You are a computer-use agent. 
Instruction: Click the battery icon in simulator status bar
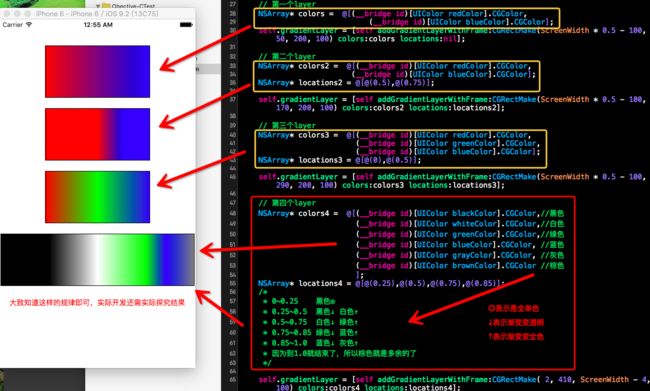click(186, 25)
